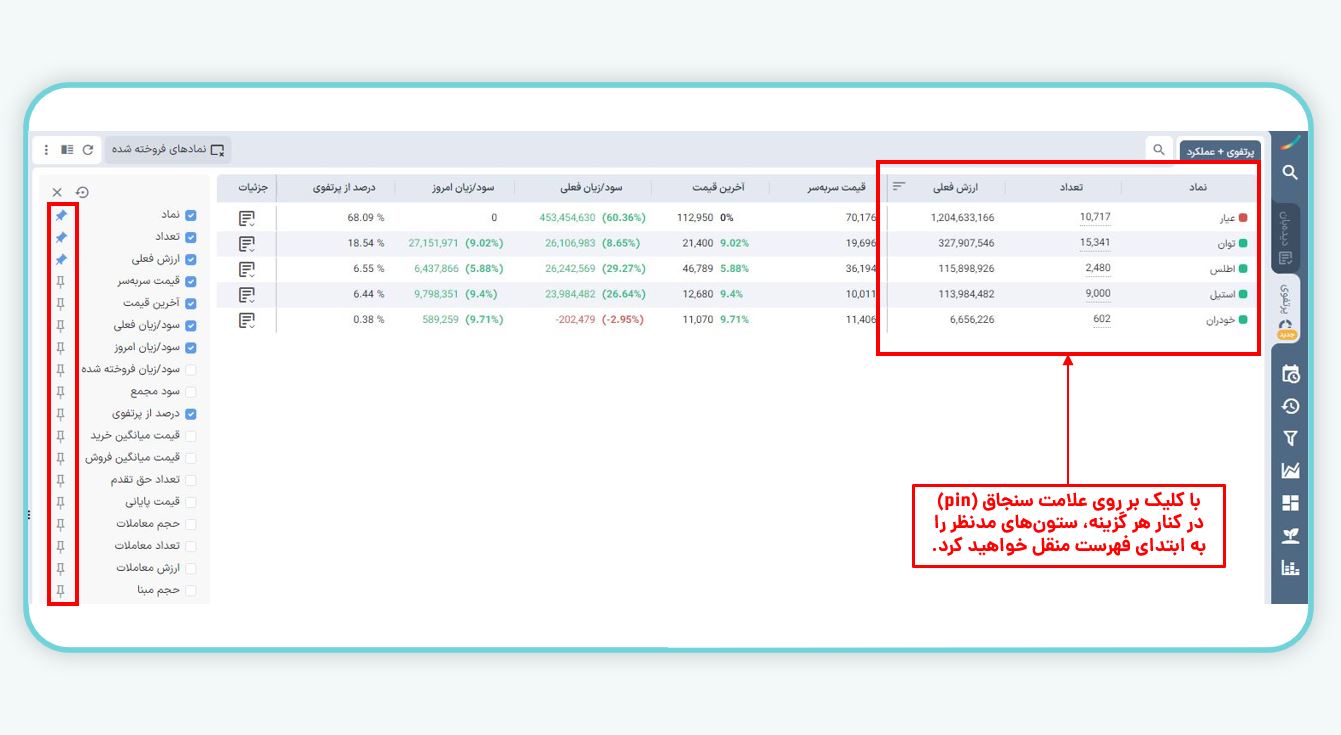Pin the سود مجمع column
This screenshot has height=735, width=1341.
[61, 392]
